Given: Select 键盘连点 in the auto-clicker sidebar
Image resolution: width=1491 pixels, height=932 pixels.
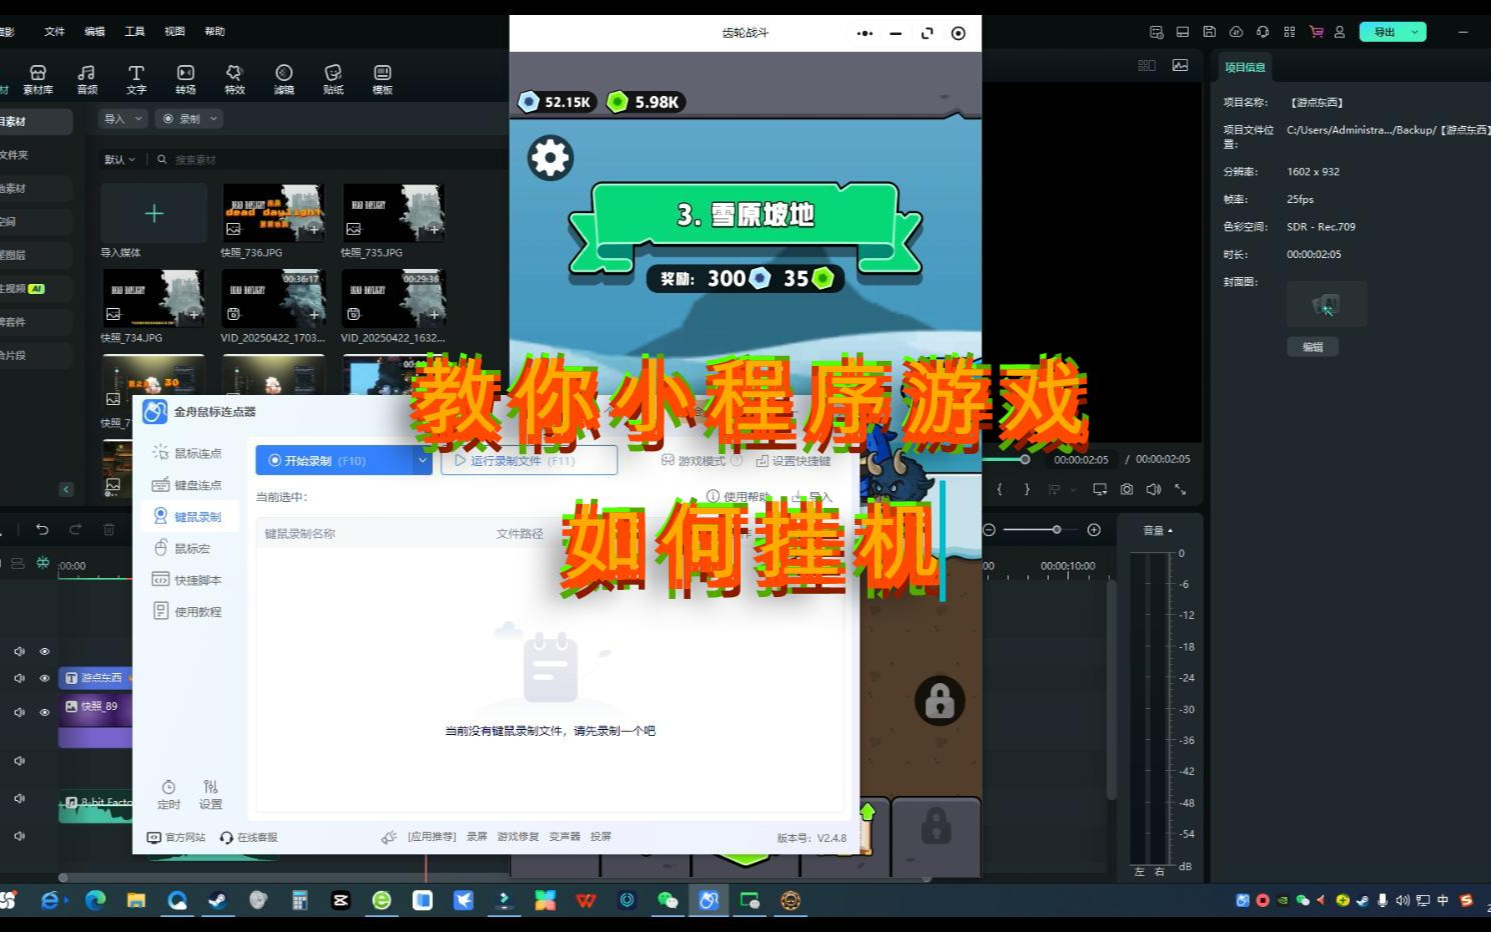Looking at the screenshot, I should (187, 485).
